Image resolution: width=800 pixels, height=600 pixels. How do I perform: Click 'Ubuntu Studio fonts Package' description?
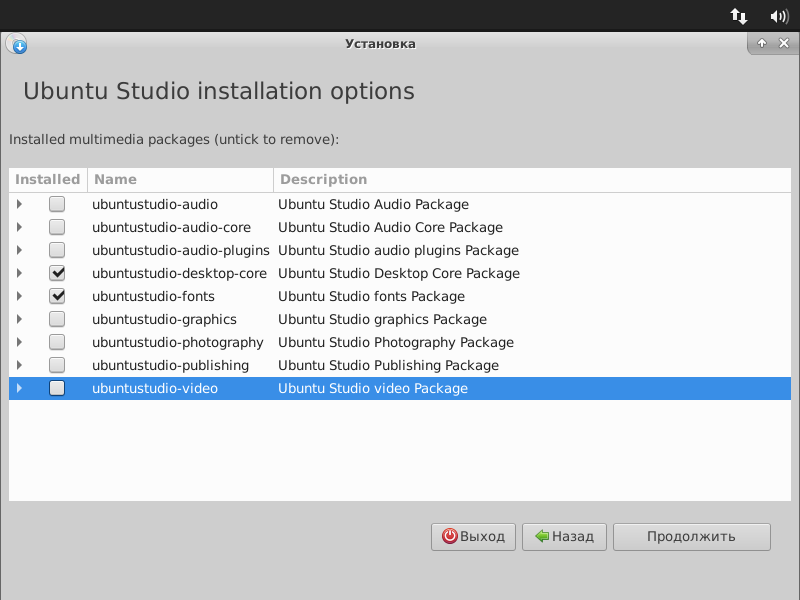pyautogui.click(x=371, y=296)
